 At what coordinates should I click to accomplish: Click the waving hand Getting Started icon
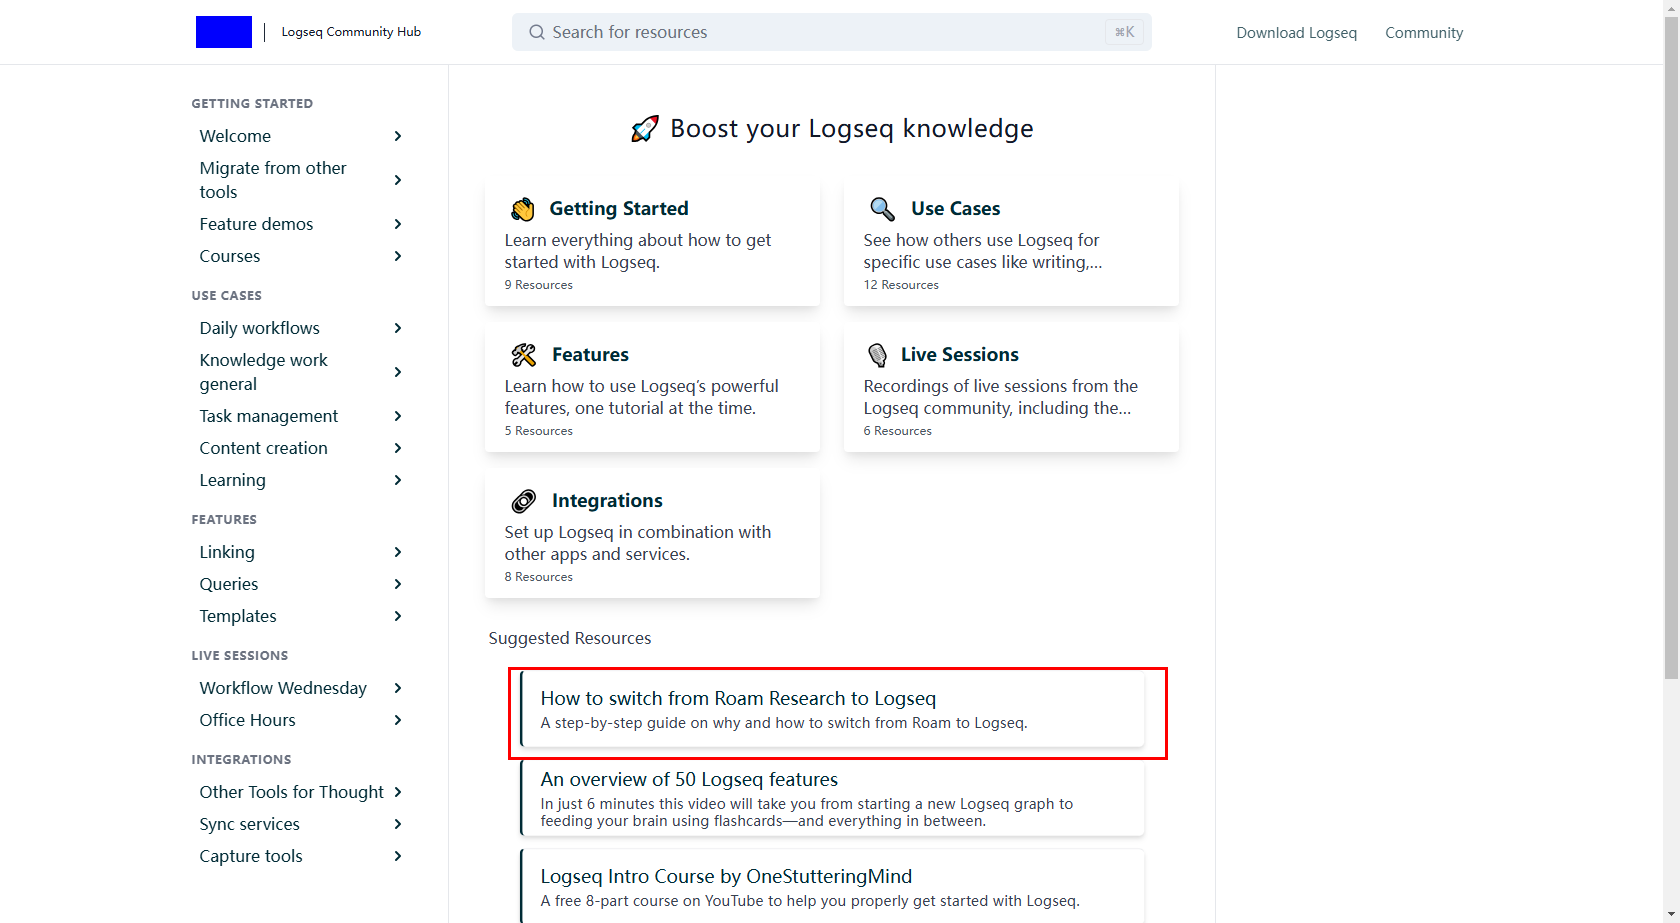point(523,209)
